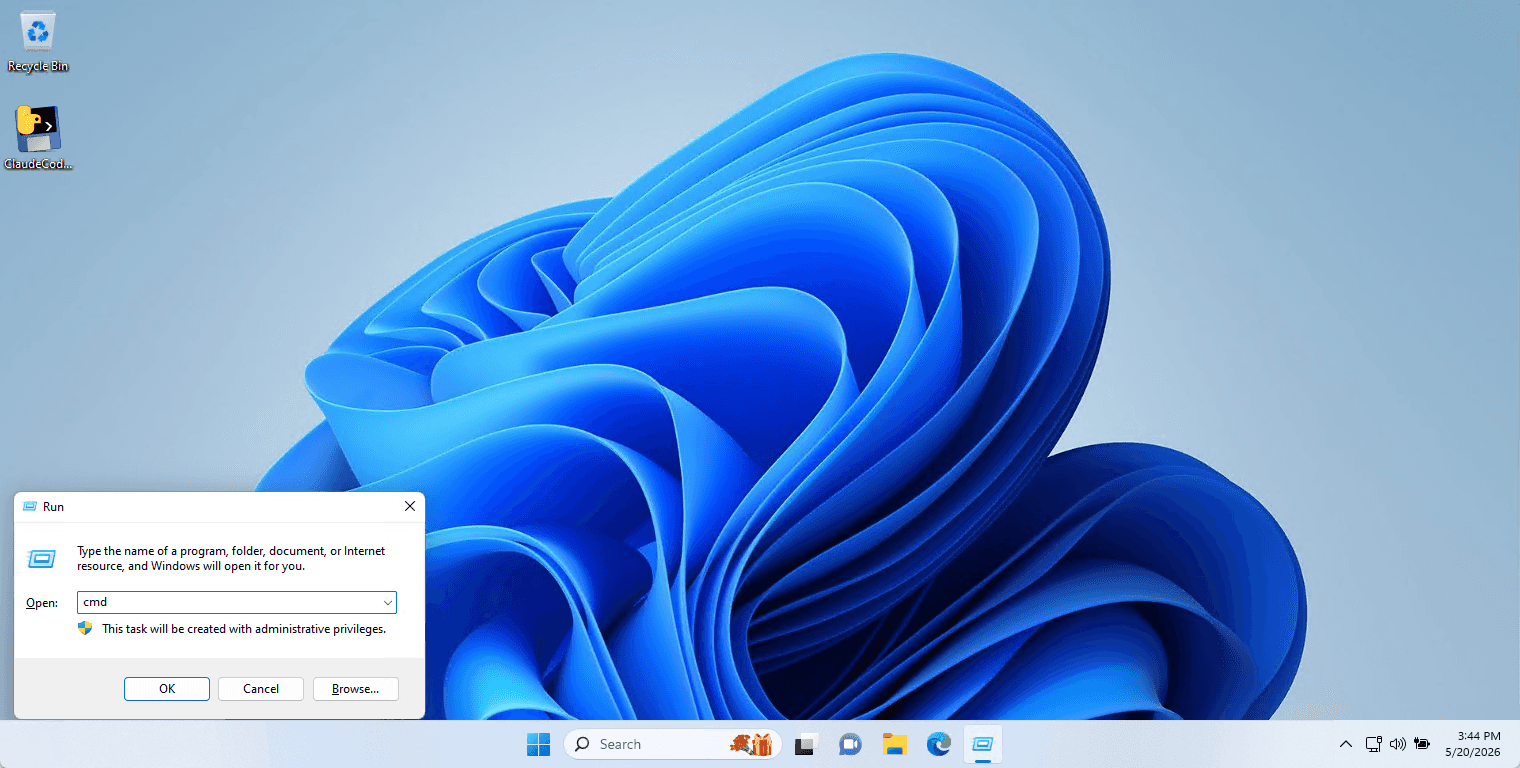Open the Windows Start menu
The width and height of the screenshot is (1520, 768).
click(x=538, y=744)
